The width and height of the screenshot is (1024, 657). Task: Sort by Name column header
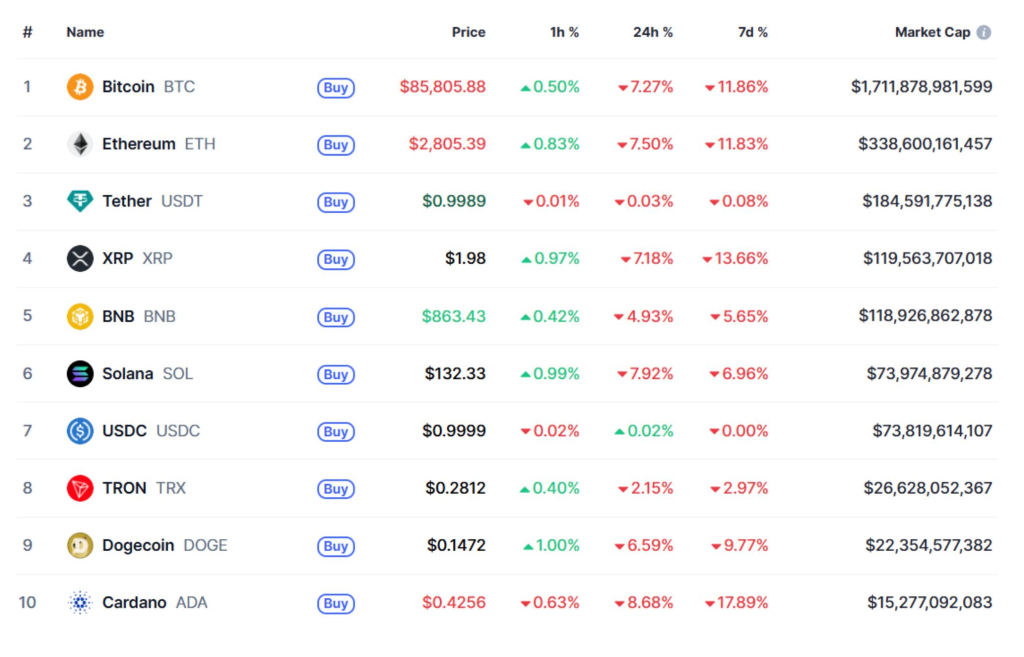click(x=85, y=32)
